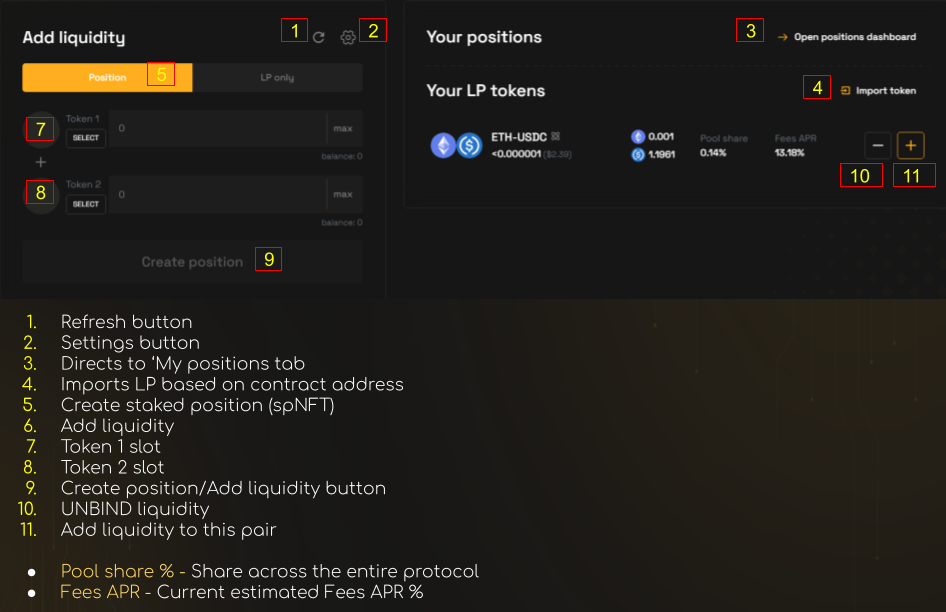Click the small icon beside ETH-USDC label
This screenshot has width=946, height=612.
pos(555,136)
